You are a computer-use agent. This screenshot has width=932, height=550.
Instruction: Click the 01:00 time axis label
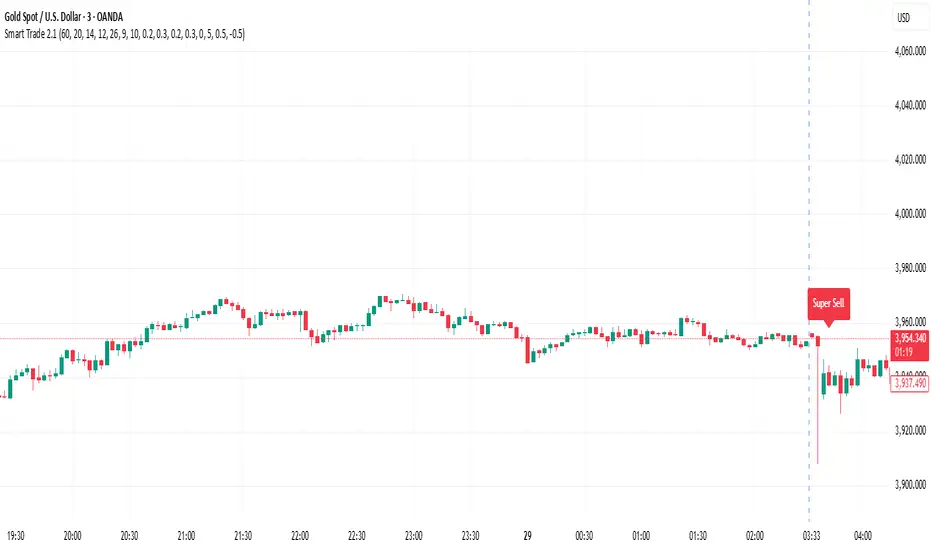[x=641, y=535]
